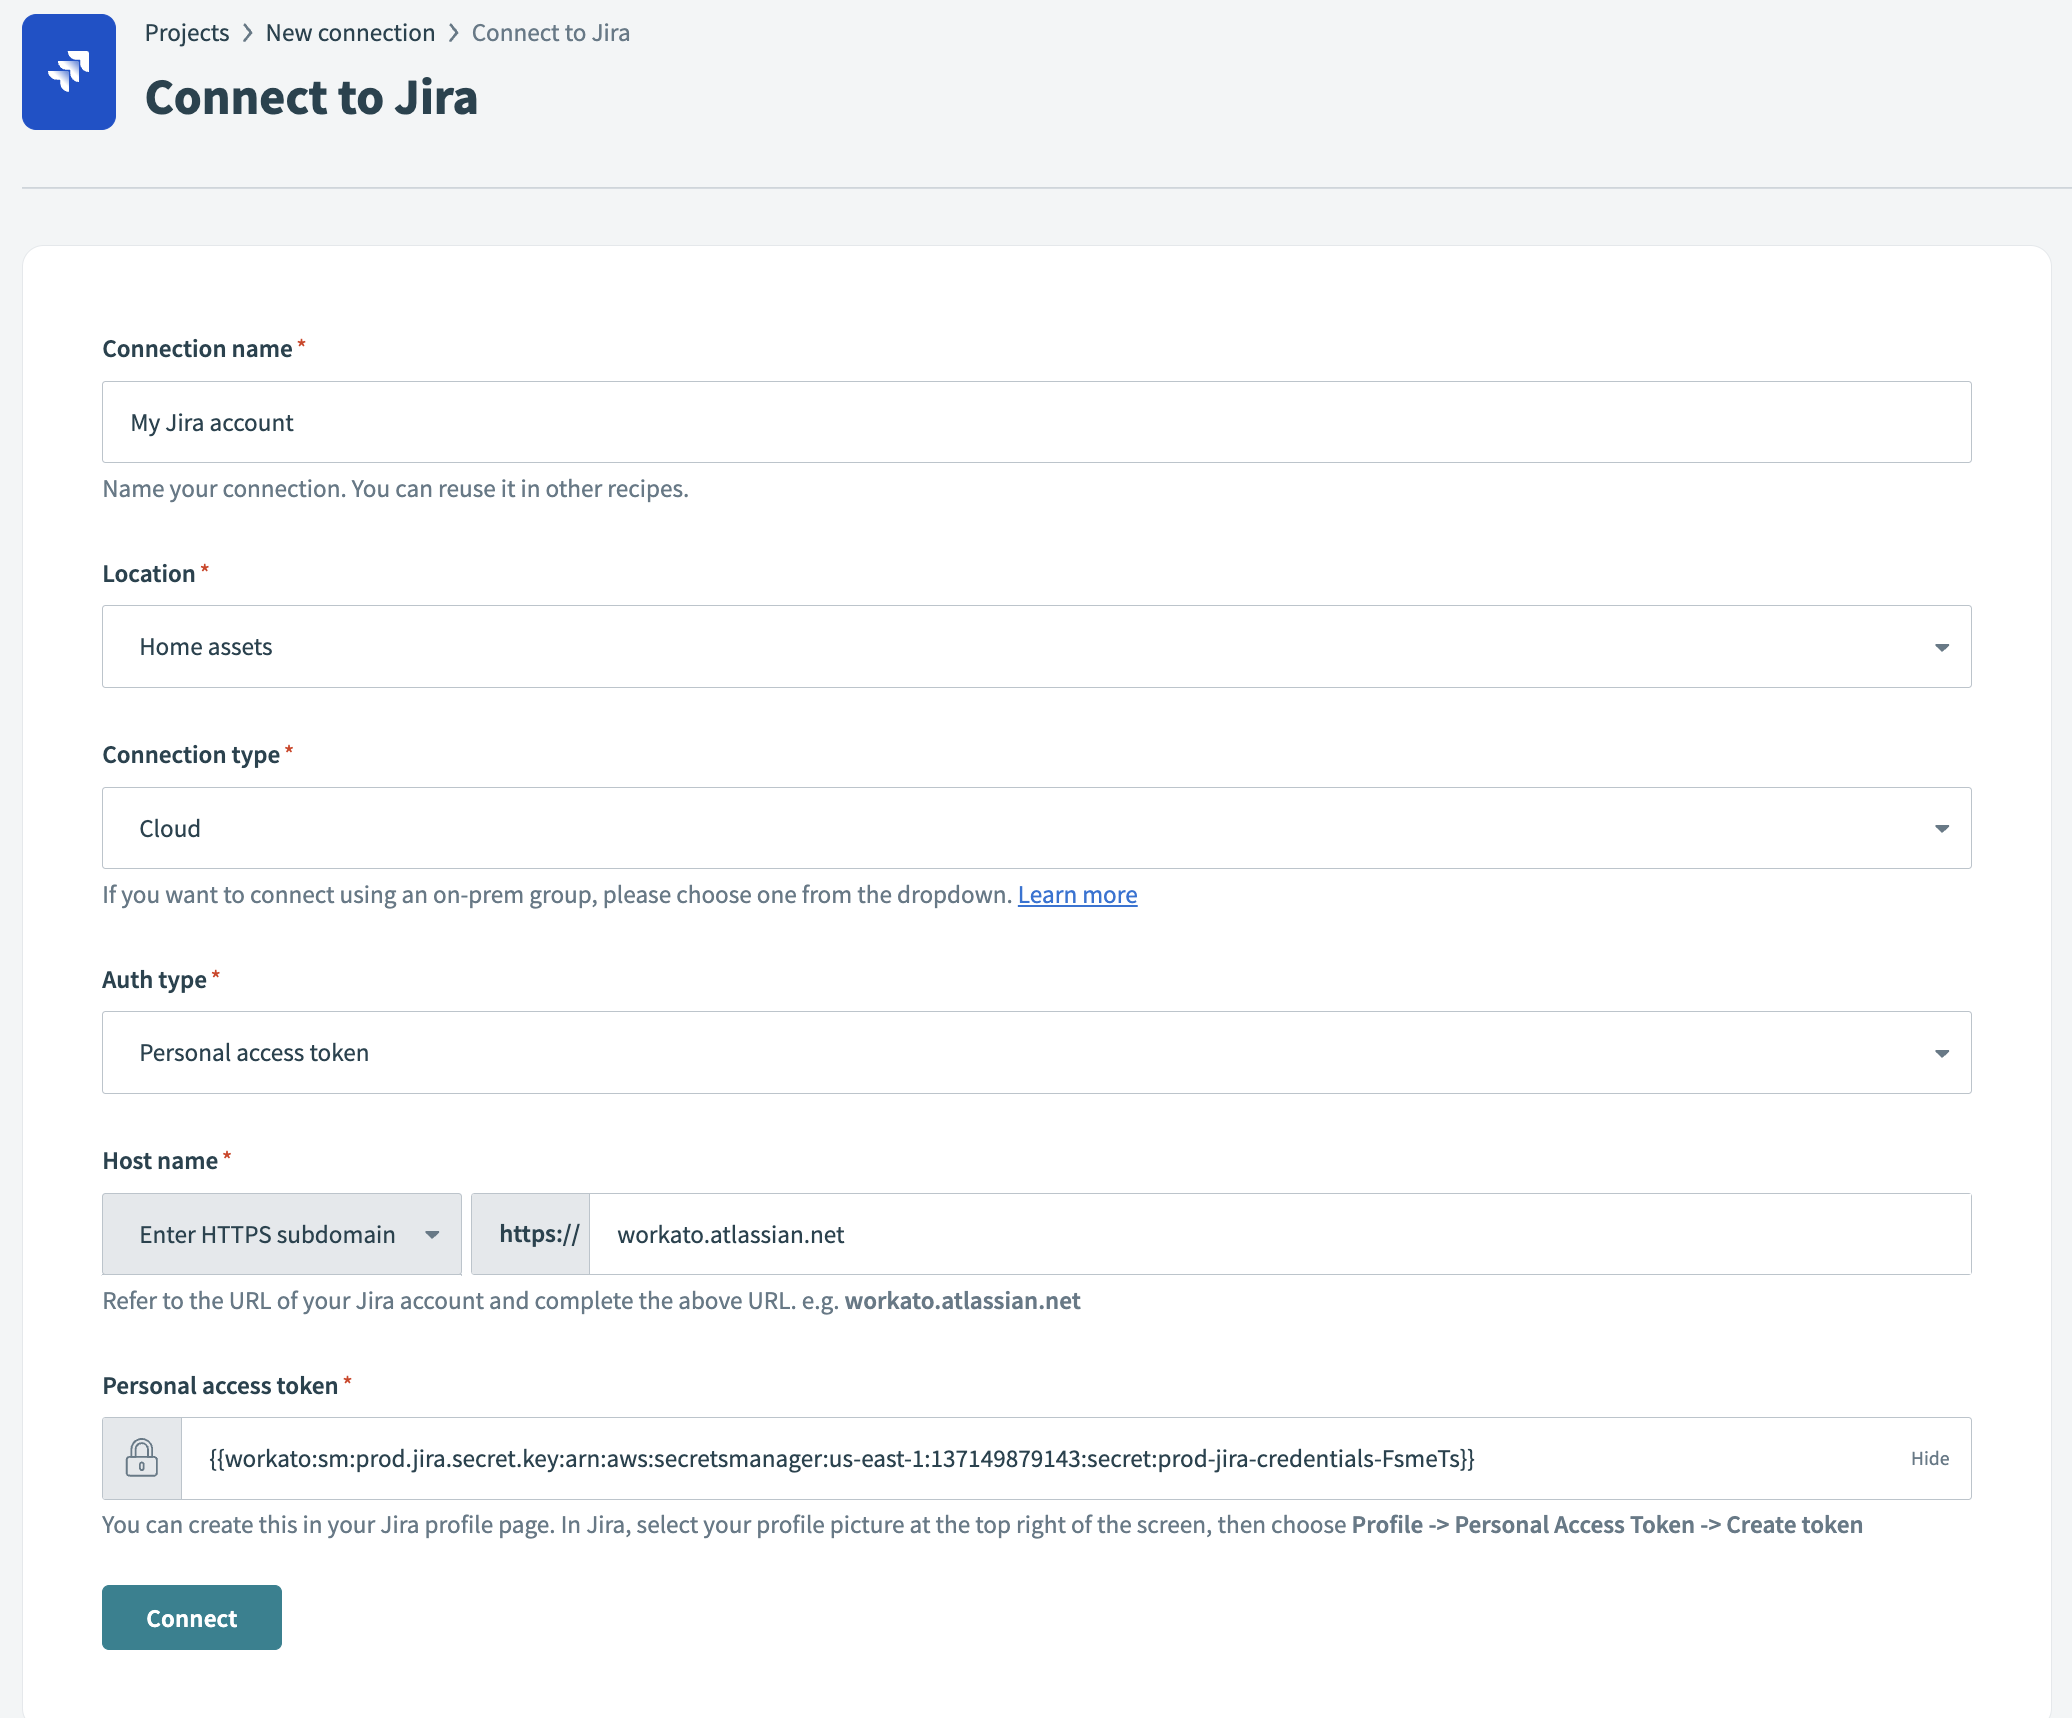Select the personal access token text field
Viewport: 2072px width, 1718px height.
pyautogui.click(x=1000, y=1458)
